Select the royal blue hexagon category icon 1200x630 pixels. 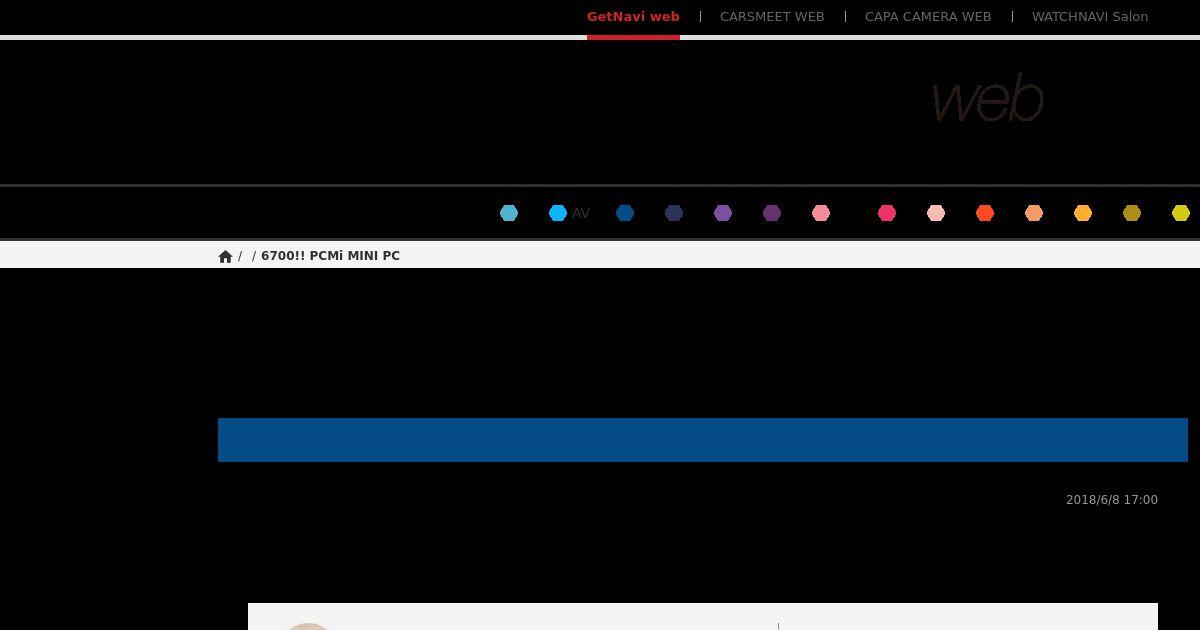[x=625, y=213]
